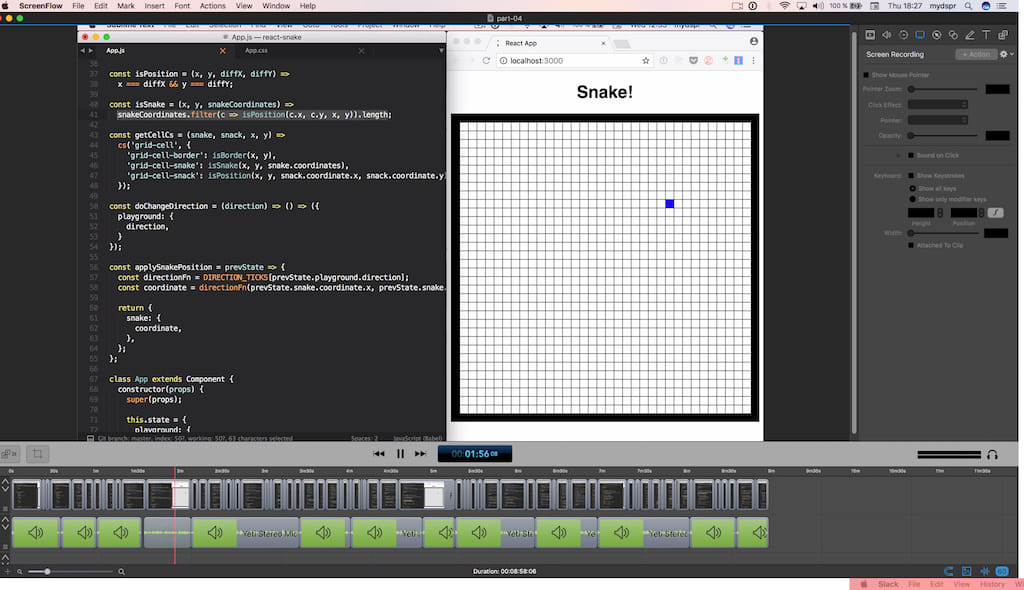Pause playback with the pause button
1024x590 pixels.
point(399,453)
